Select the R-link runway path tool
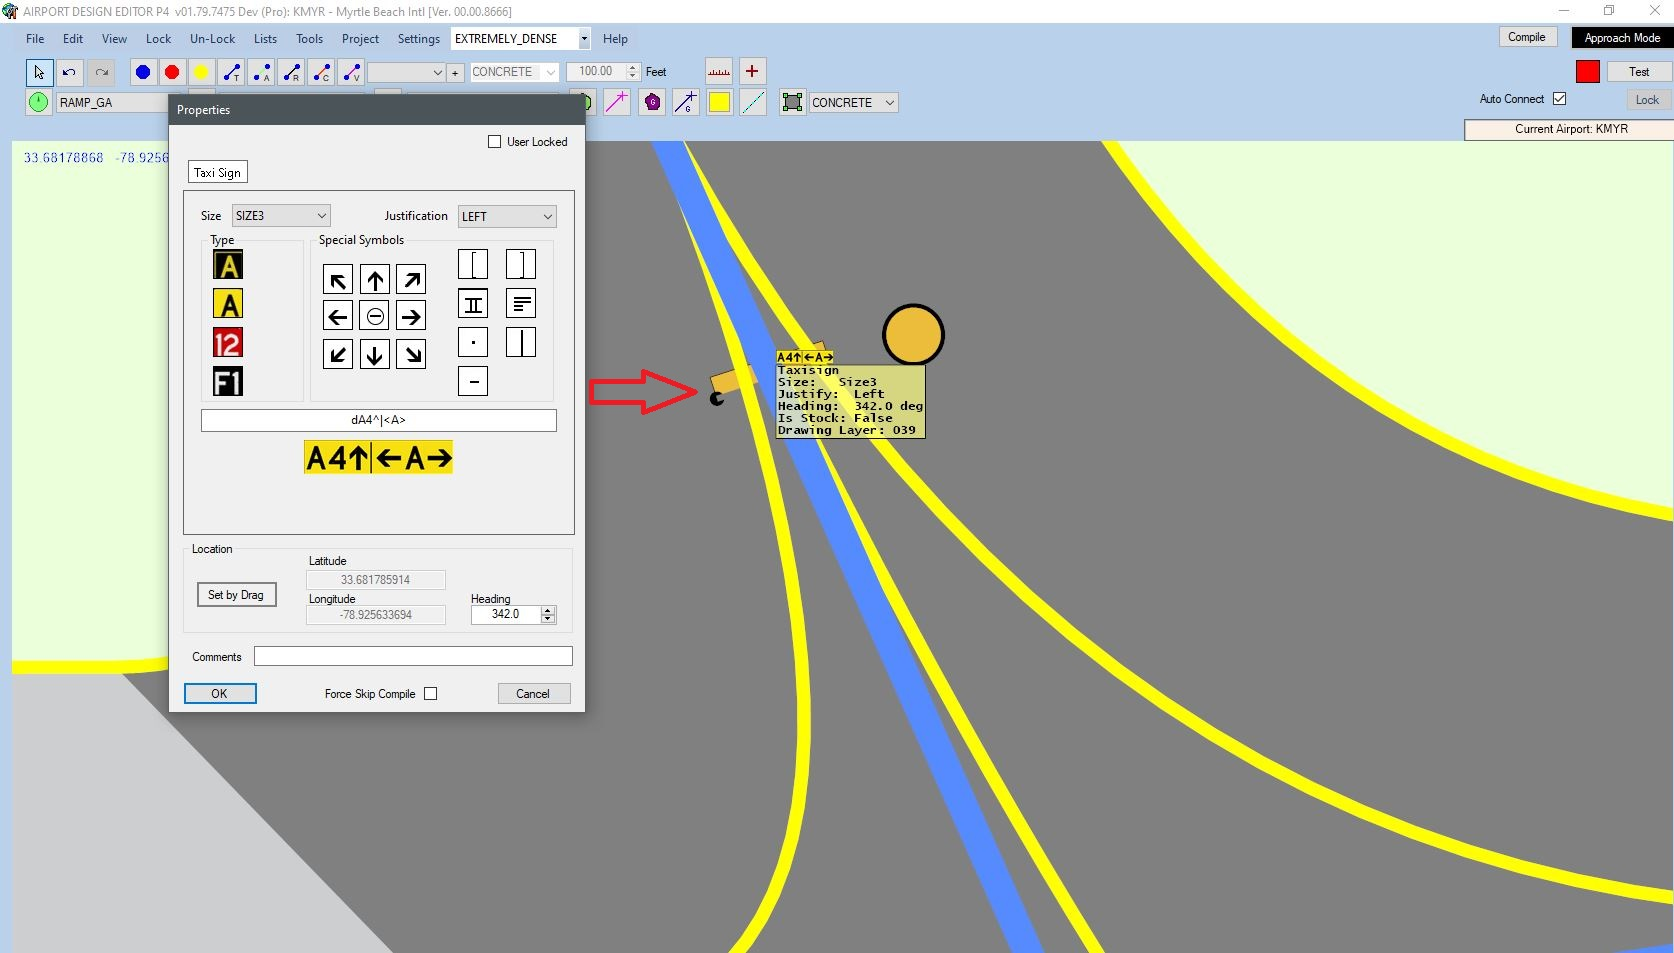Viewport: 1674px width, 953px height. tap(291, 72)
